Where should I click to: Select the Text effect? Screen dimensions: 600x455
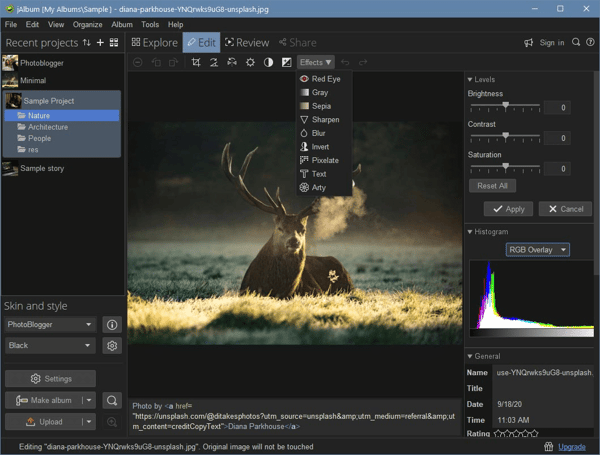[324, 174]
